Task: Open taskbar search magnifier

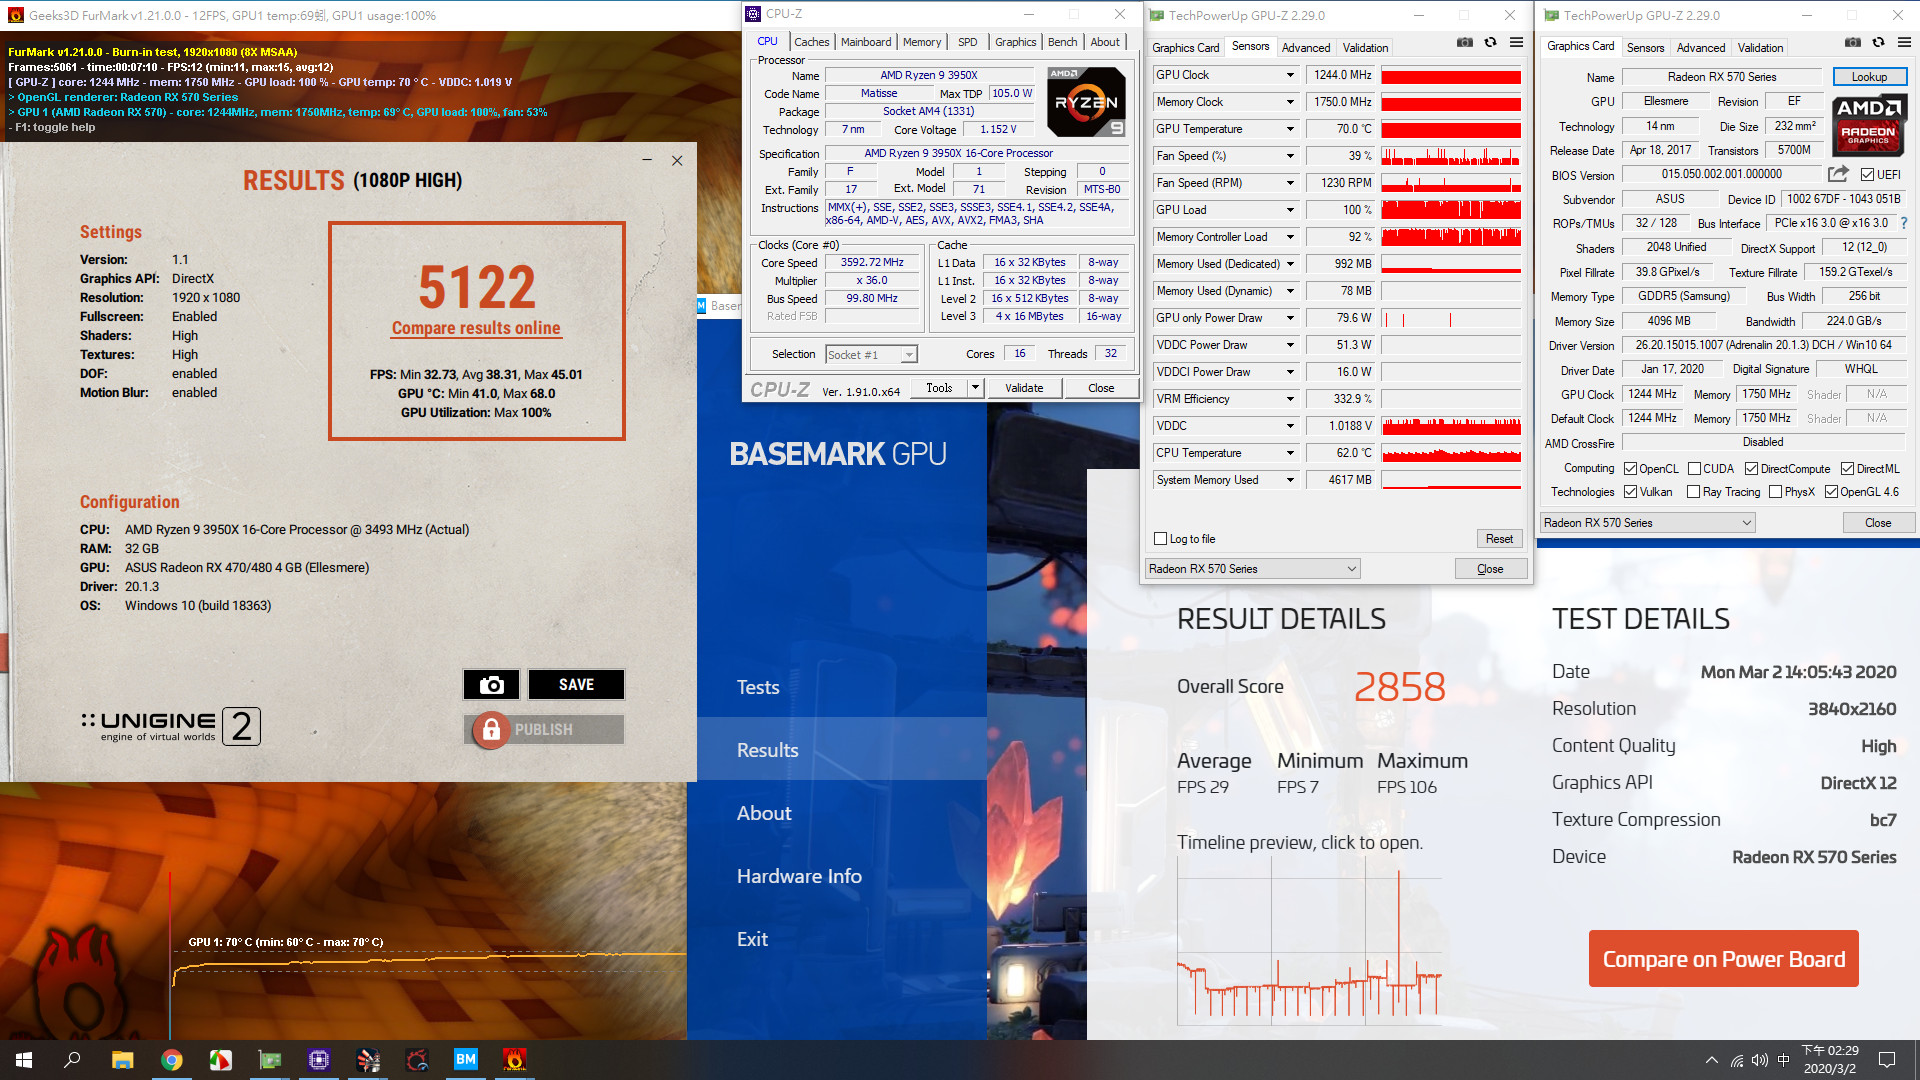Action: click(x=72, y=1060)
